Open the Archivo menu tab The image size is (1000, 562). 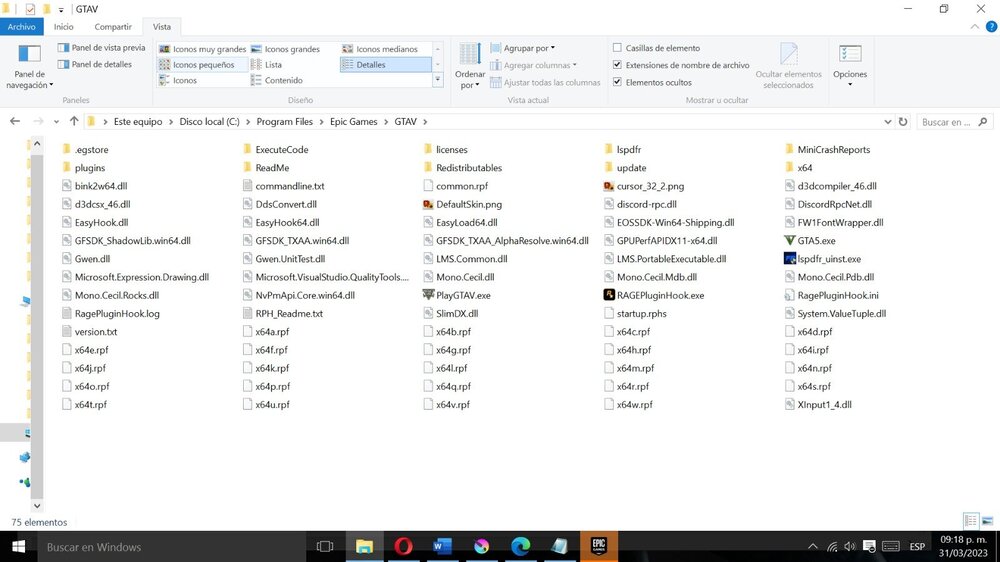pyautogui.click(x=22, y=27)
